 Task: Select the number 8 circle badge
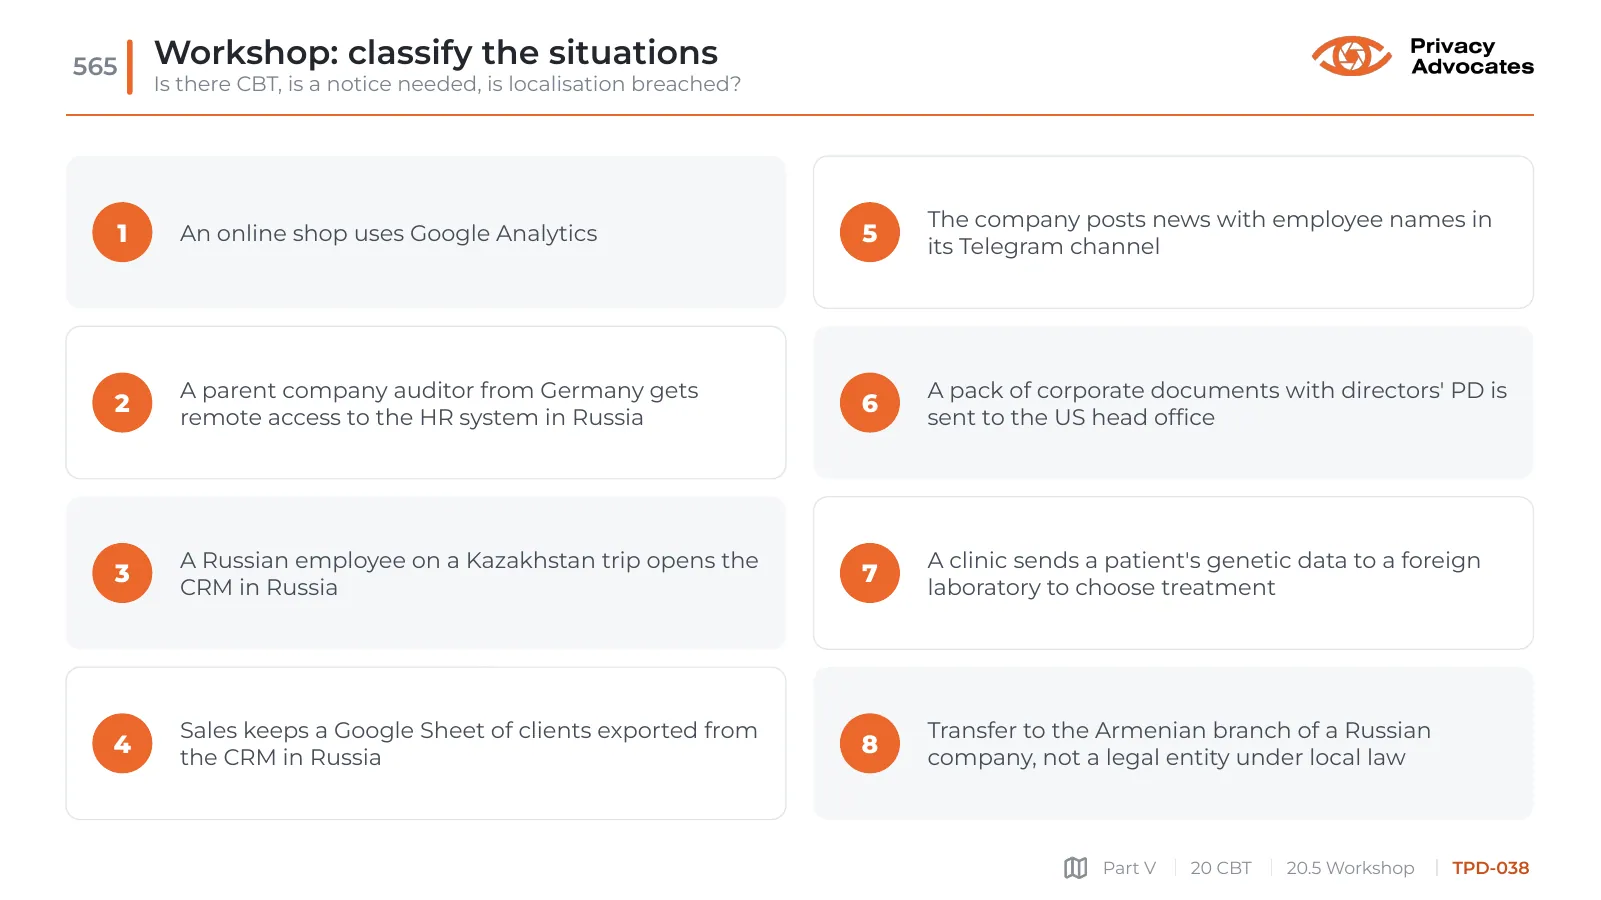point(869,743)
